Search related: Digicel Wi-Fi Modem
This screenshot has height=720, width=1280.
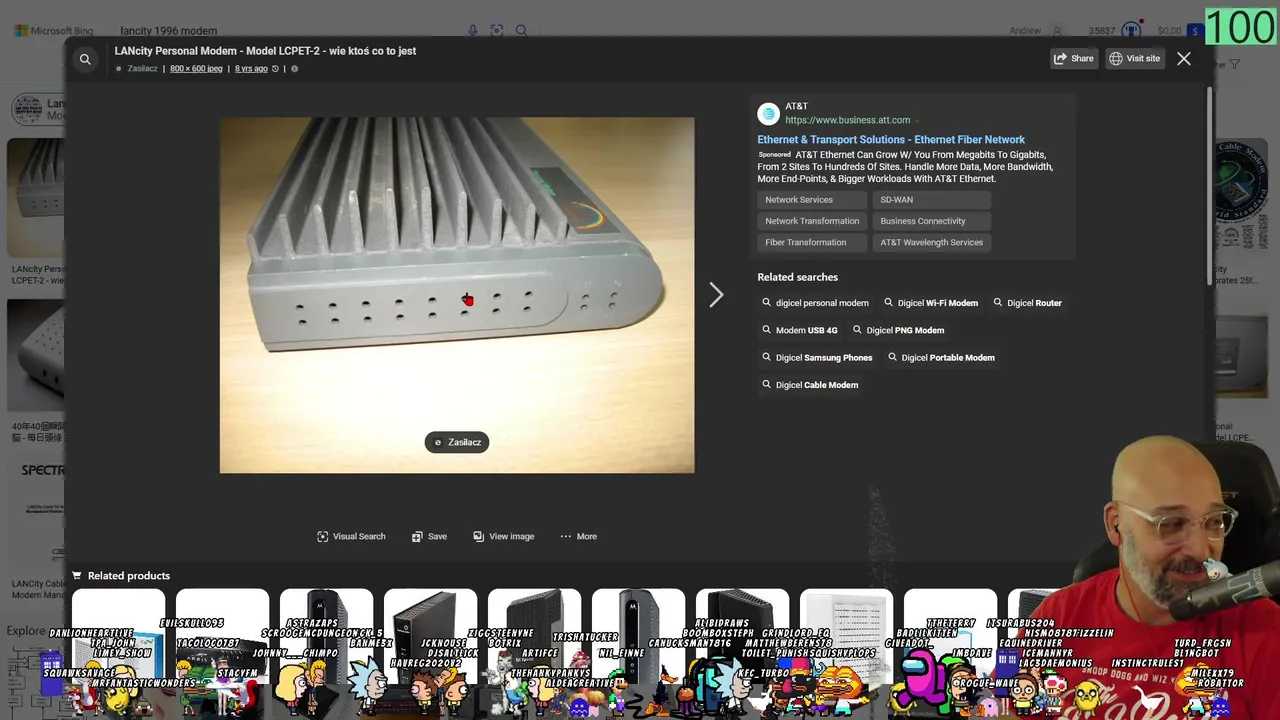[x=930, y=303]
